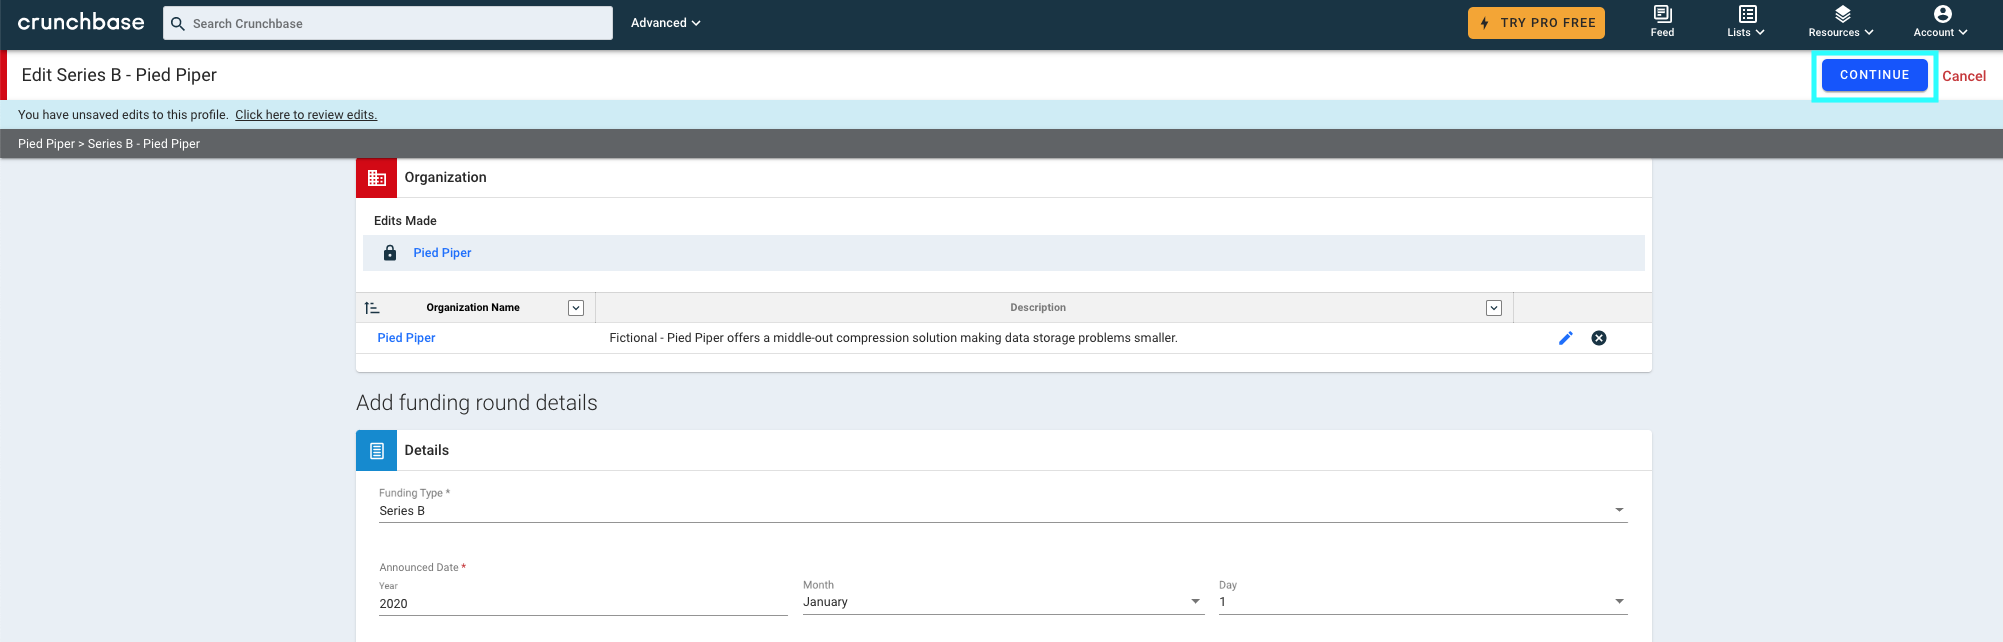Open the Month dropdown showing January
2003x642 pixels.
pos(1003,602)
